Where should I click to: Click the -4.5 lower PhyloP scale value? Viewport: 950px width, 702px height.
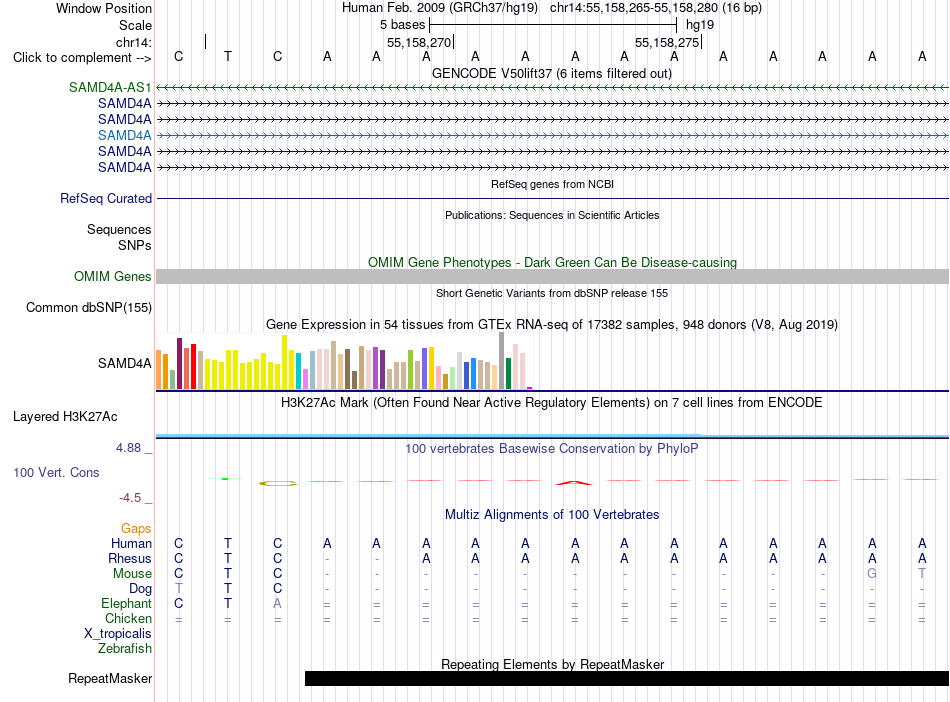tap(130, 498)
